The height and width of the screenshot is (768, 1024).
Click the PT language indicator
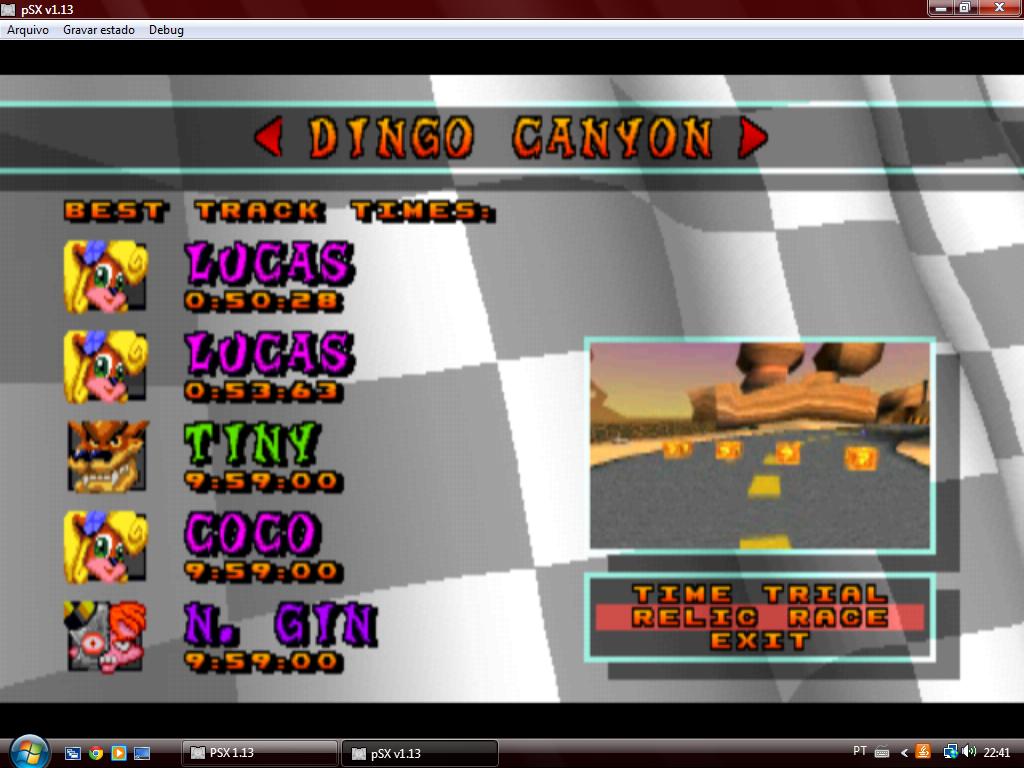tap(860, 752)
